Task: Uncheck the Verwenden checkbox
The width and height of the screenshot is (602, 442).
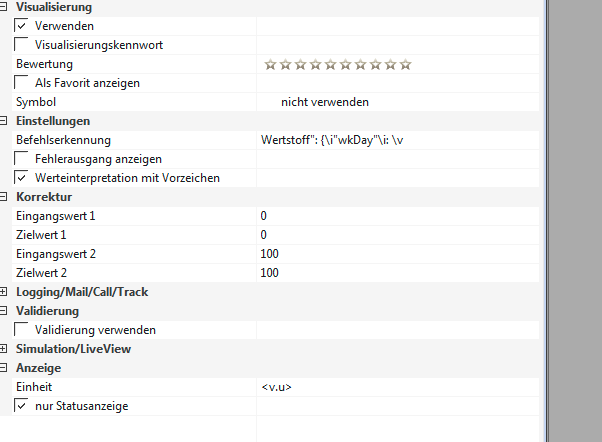Action: click(22, 25)
